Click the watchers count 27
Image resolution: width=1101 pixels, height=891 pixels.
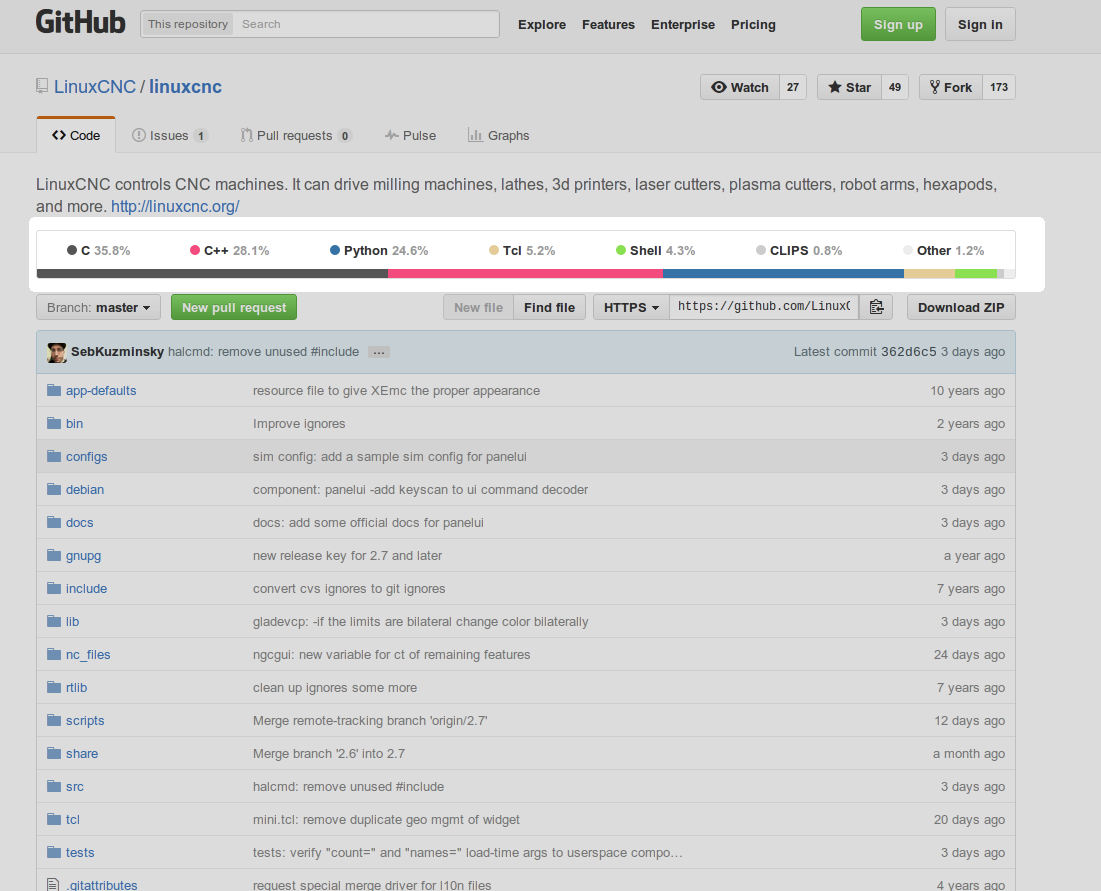pos(793,87)
